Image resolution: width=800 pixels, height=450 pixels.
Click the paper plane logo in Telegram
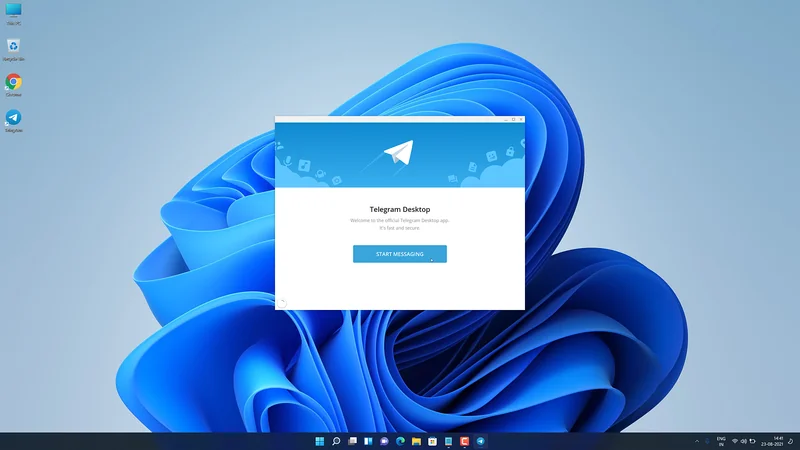[x=398, y=153]
